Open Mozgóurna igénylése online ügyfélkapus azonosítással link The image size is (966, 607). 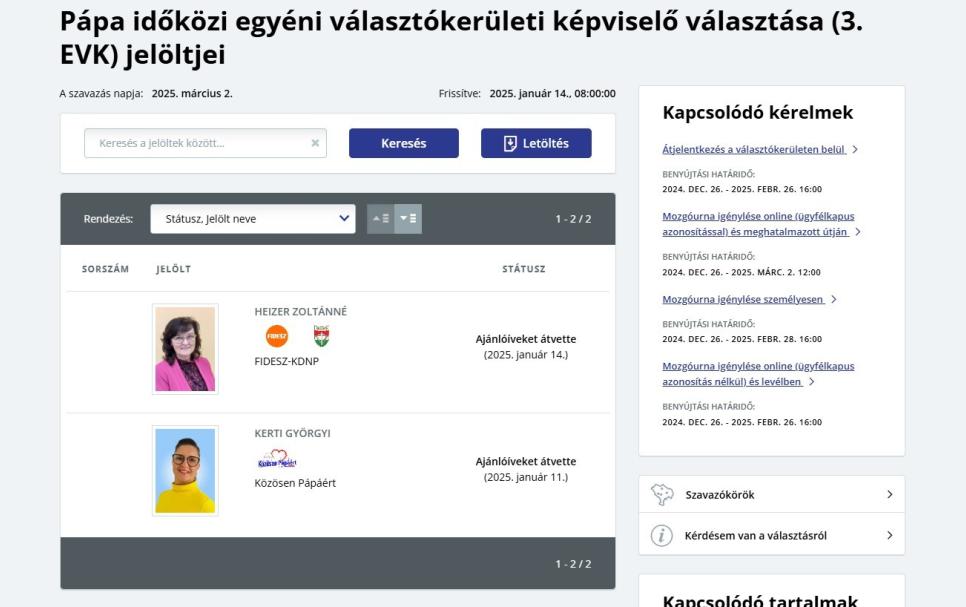758,224
